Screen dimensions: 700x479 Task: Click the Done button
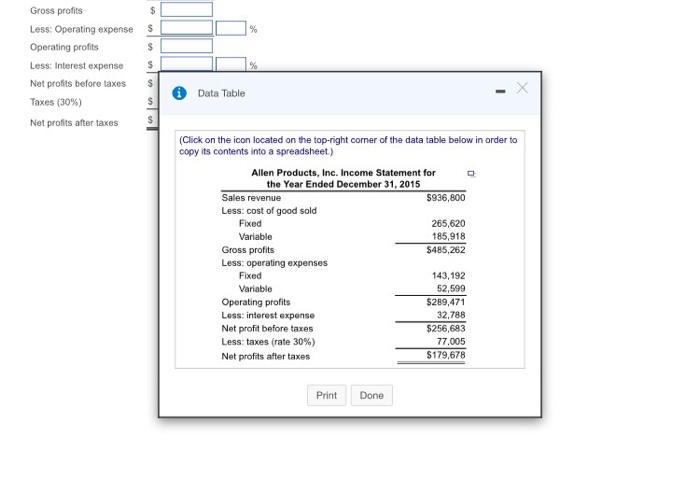[x=371, y=396]
